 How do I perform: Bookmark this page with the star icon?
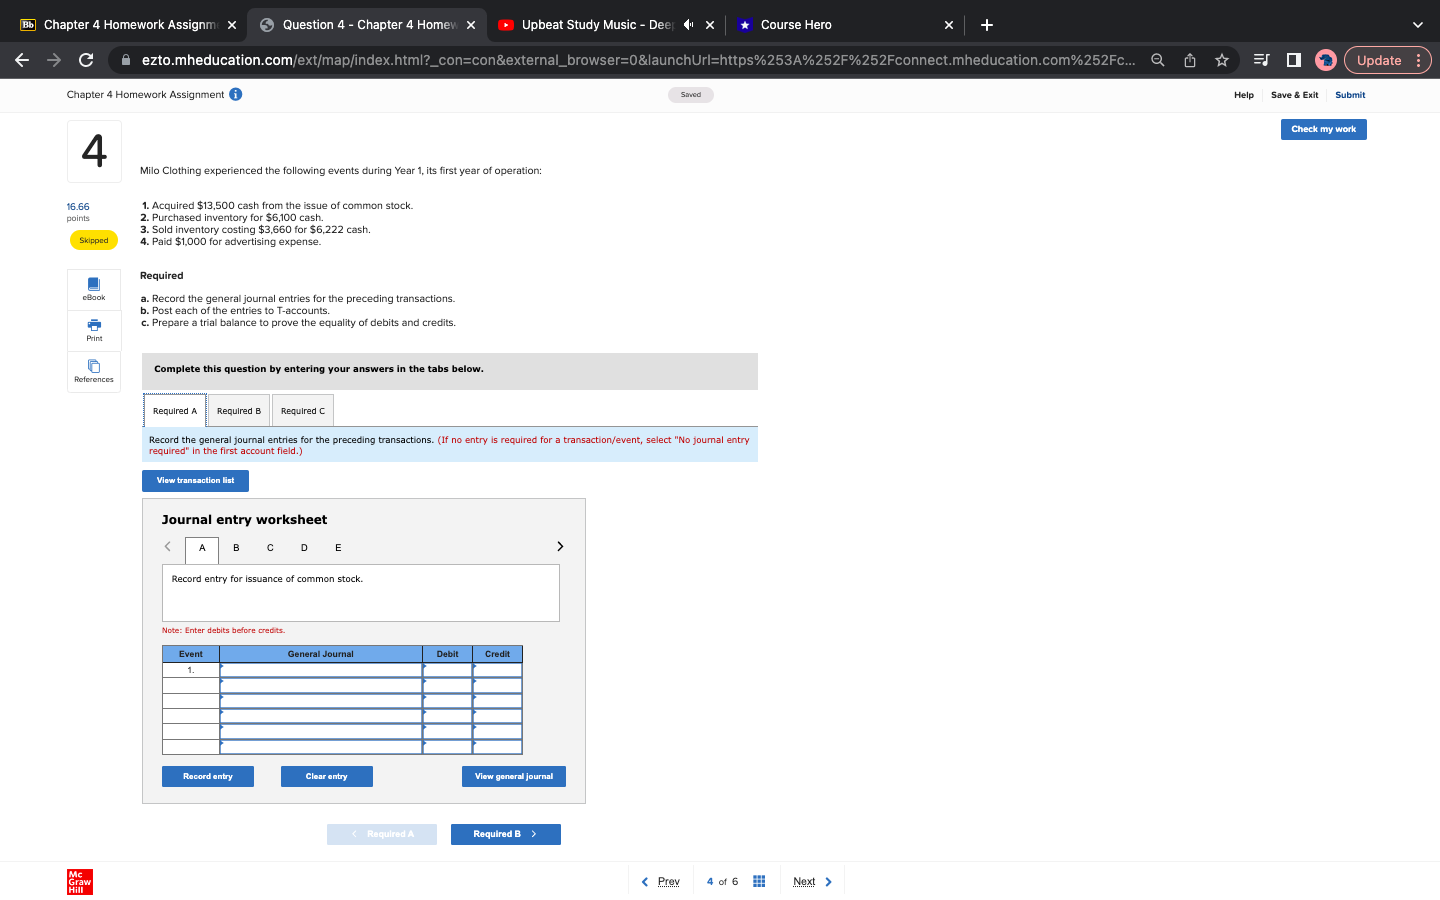(x=1222, y=60)
